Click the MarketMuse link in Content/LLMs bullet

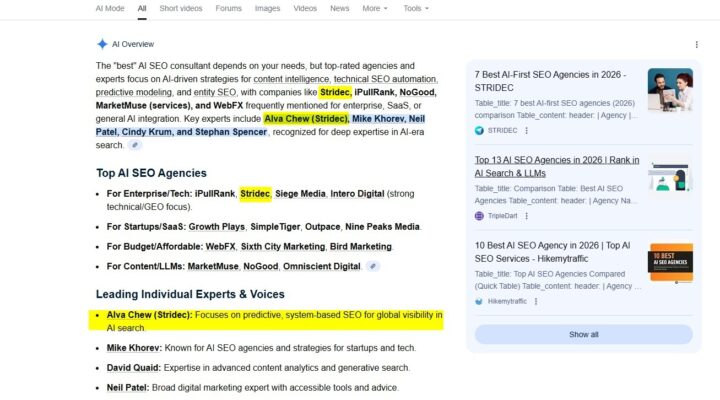(213, 266)
